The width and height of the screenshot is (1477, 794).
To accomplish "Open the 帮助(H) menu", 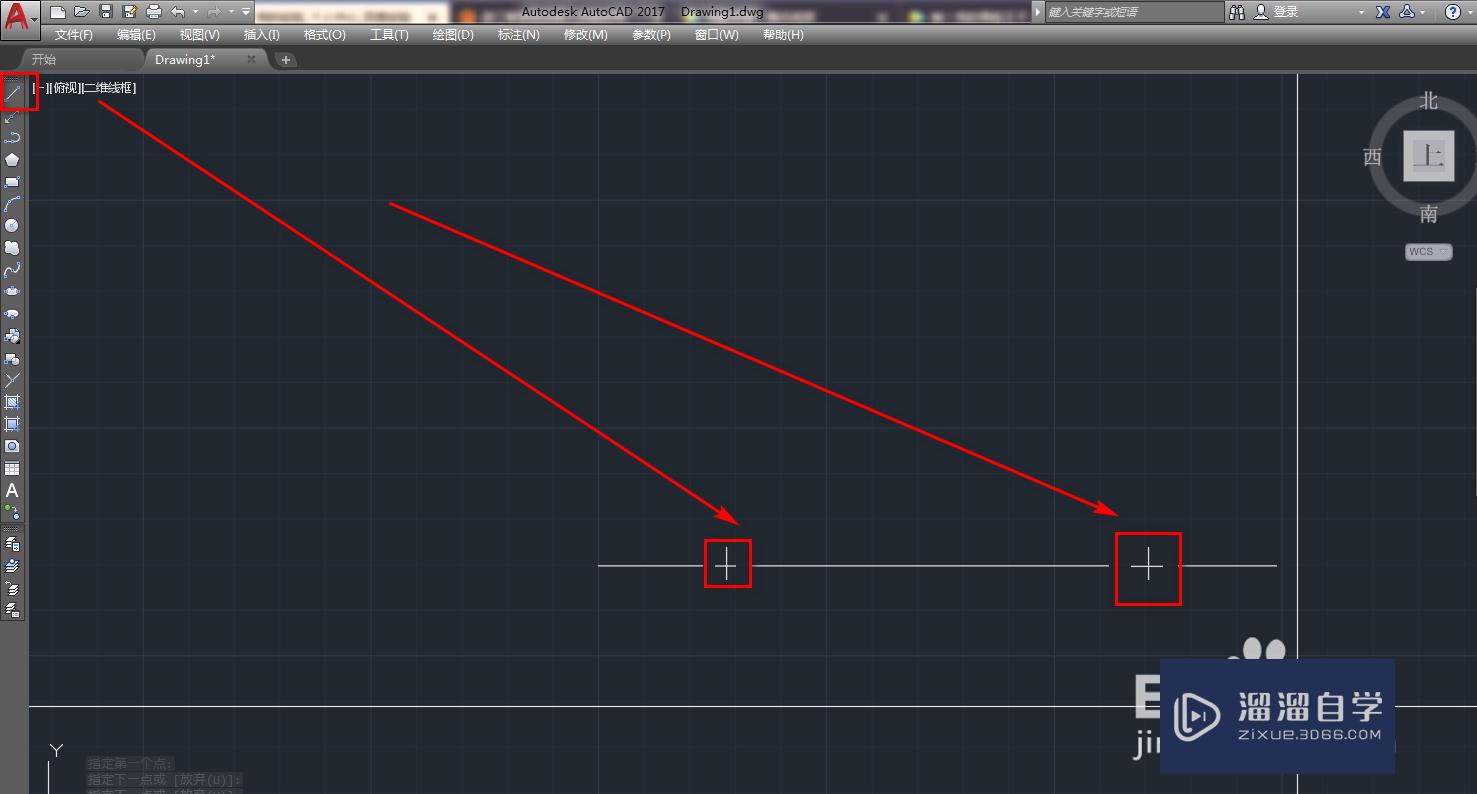I will pos(783,34).
